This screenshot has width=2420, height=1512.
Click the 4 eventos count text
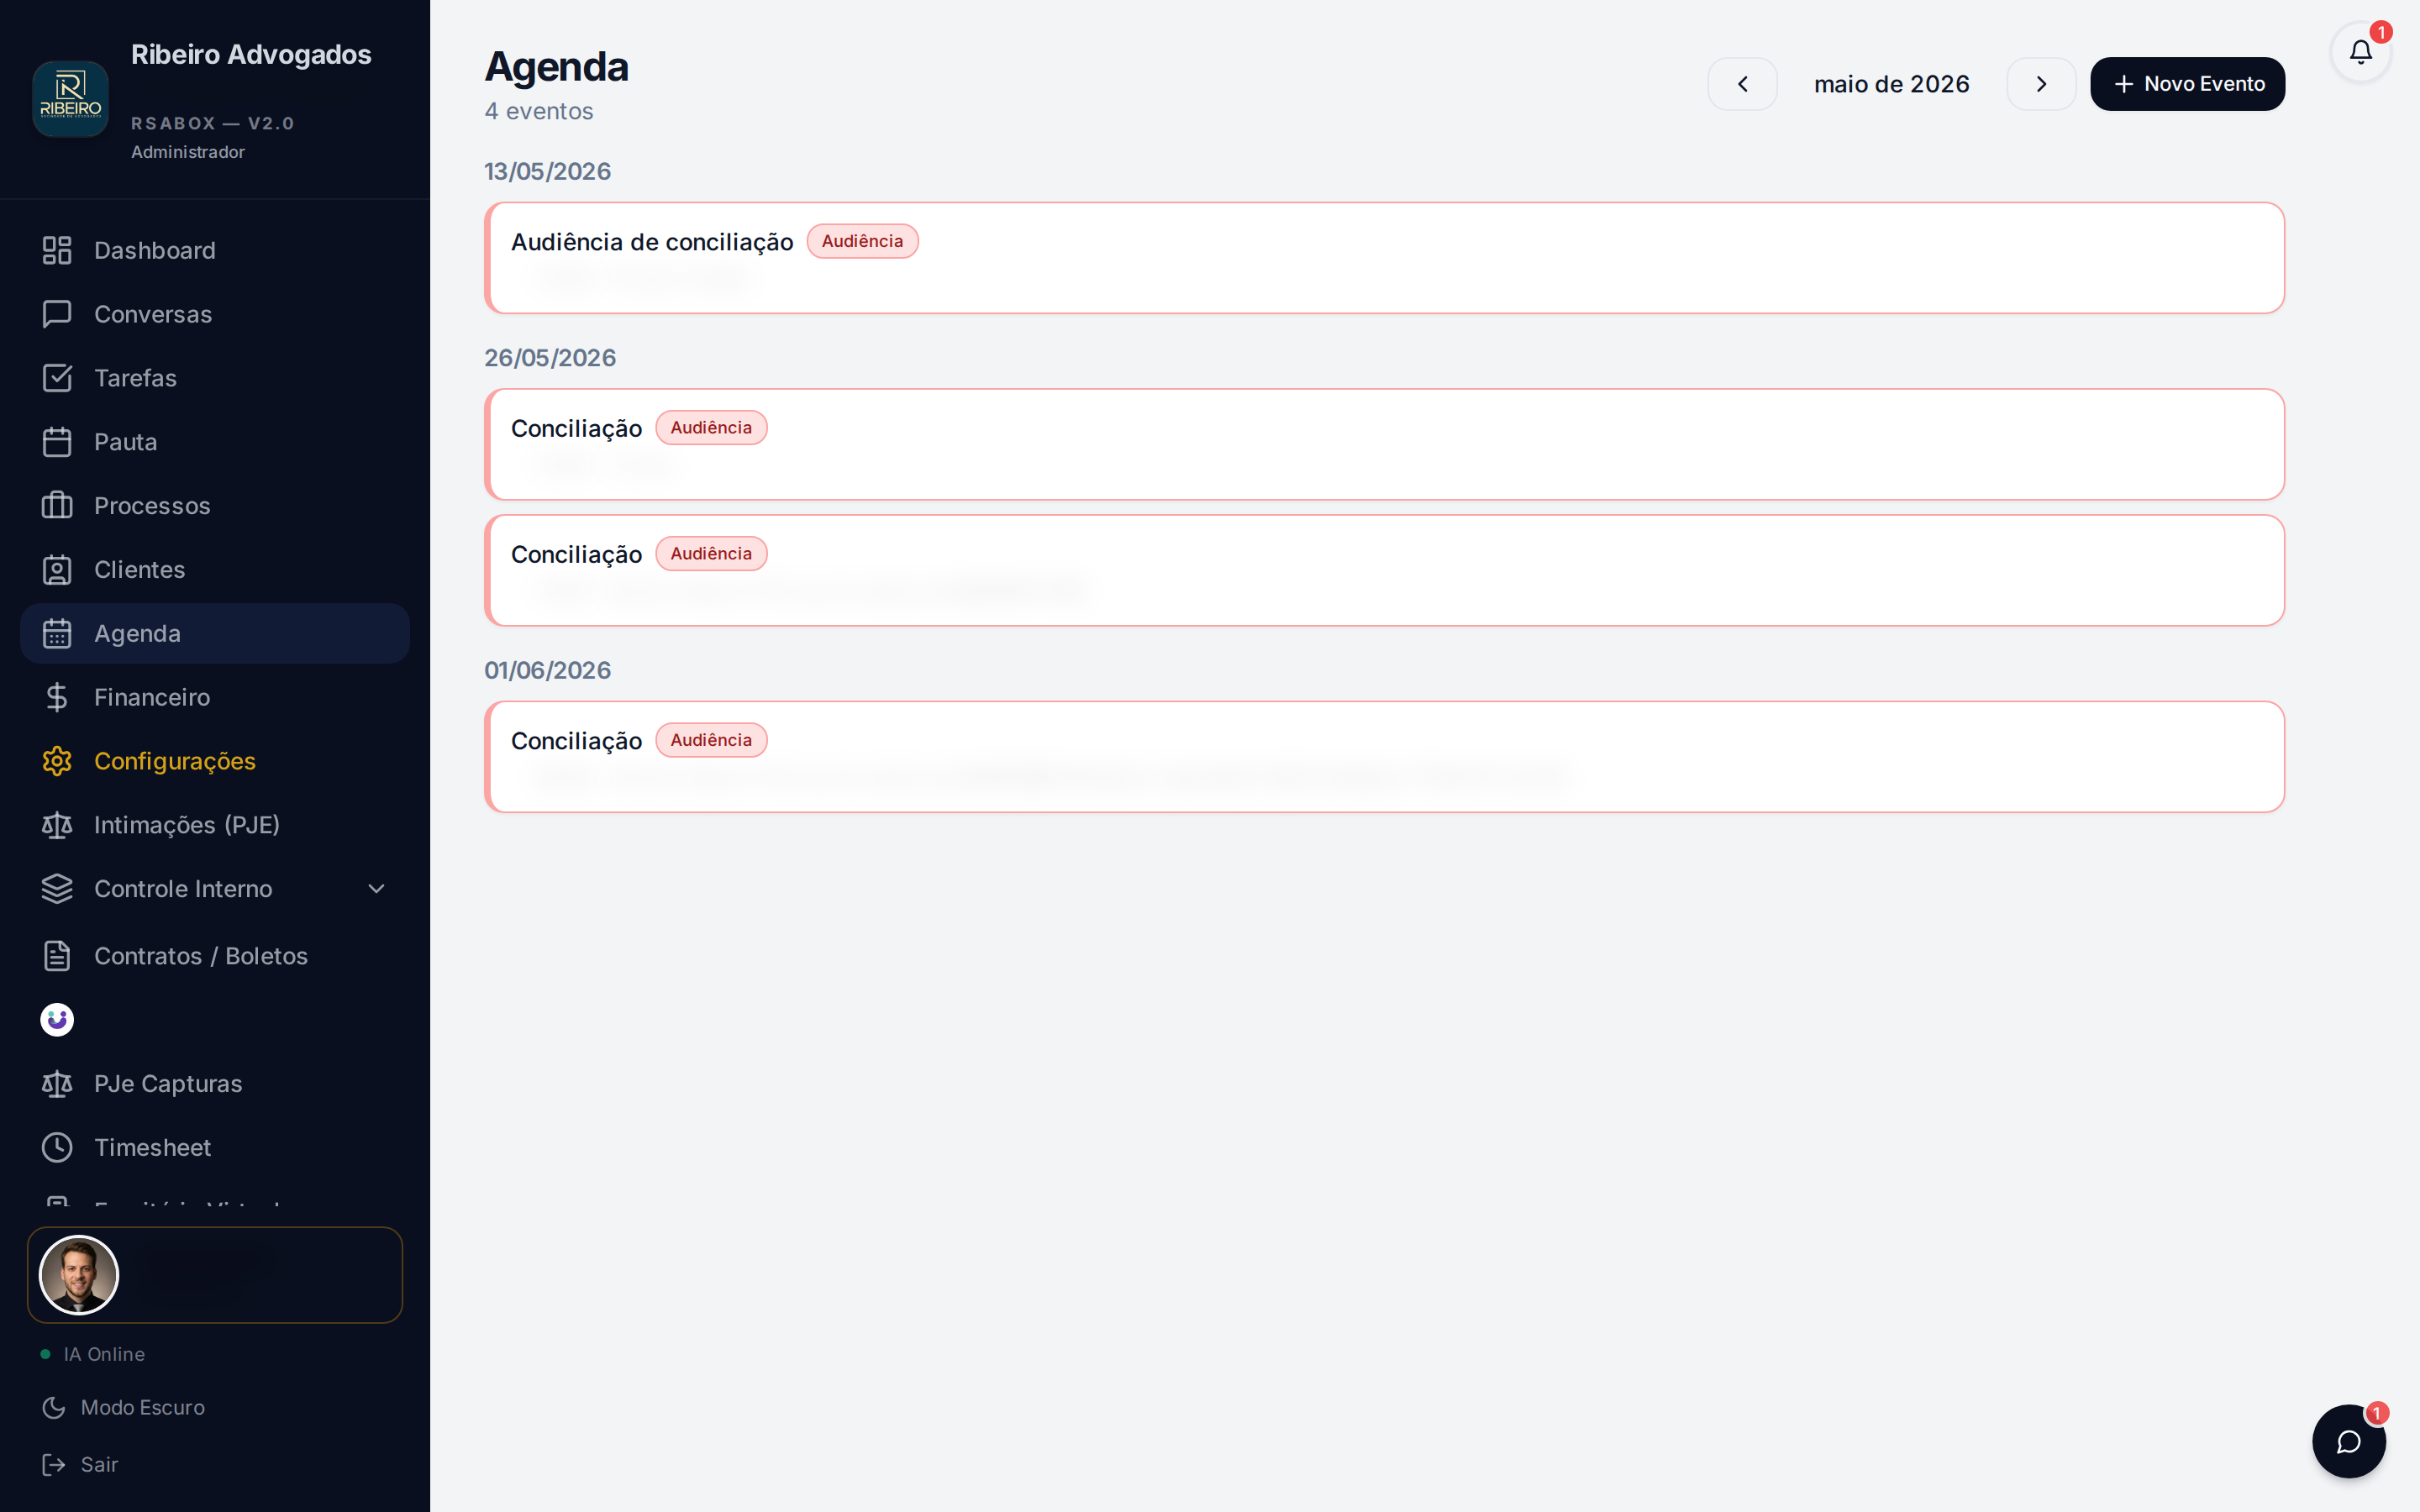click(x=539, y=111)
